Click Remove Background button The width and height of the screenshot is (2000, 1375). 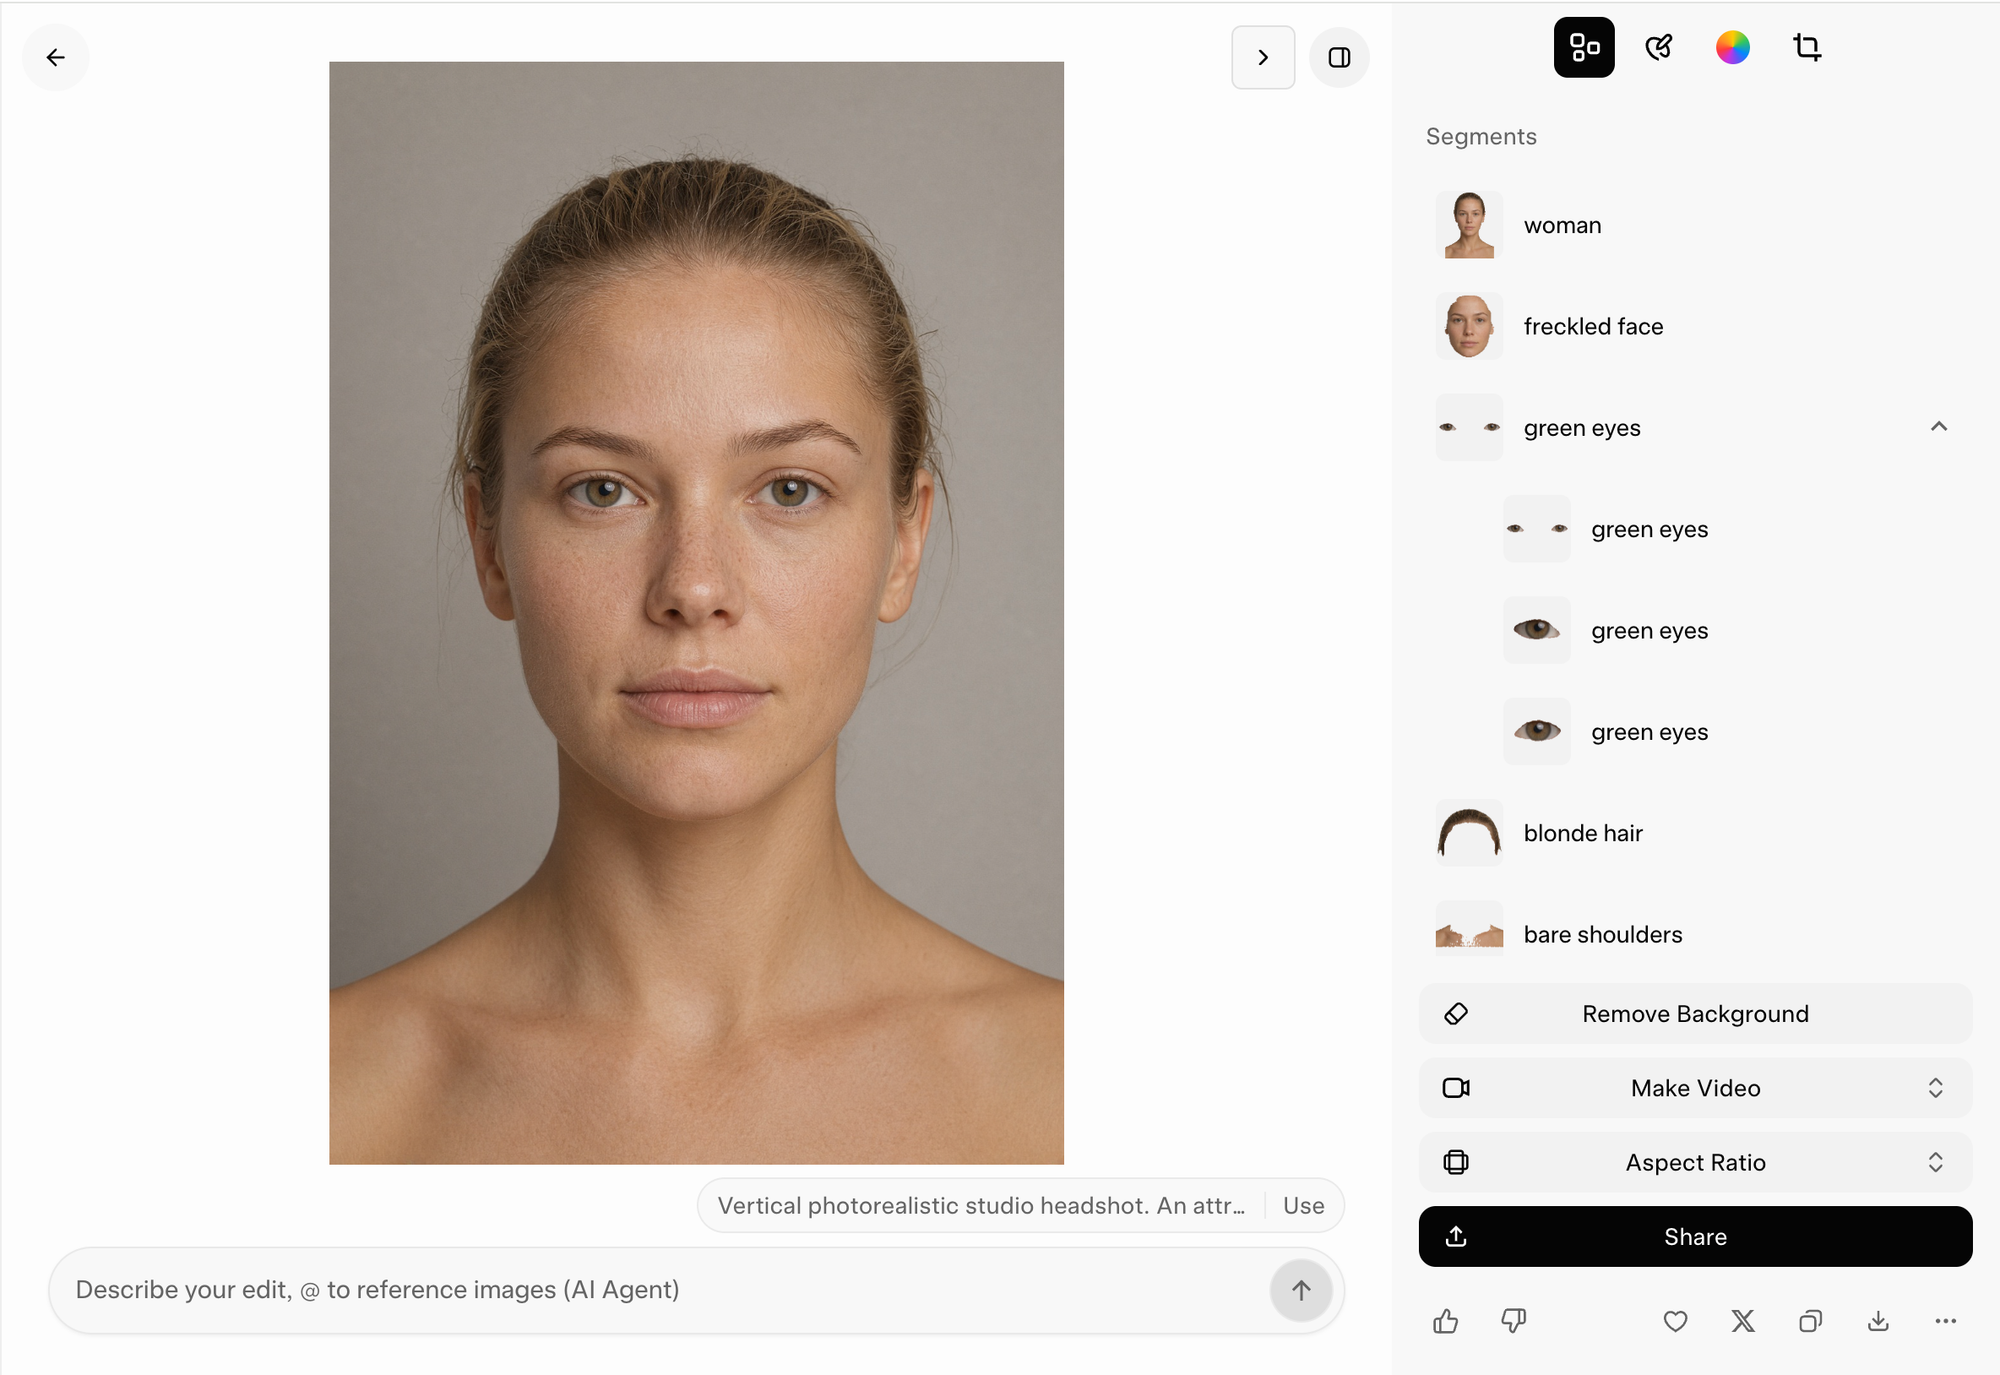[1695, 1014]
